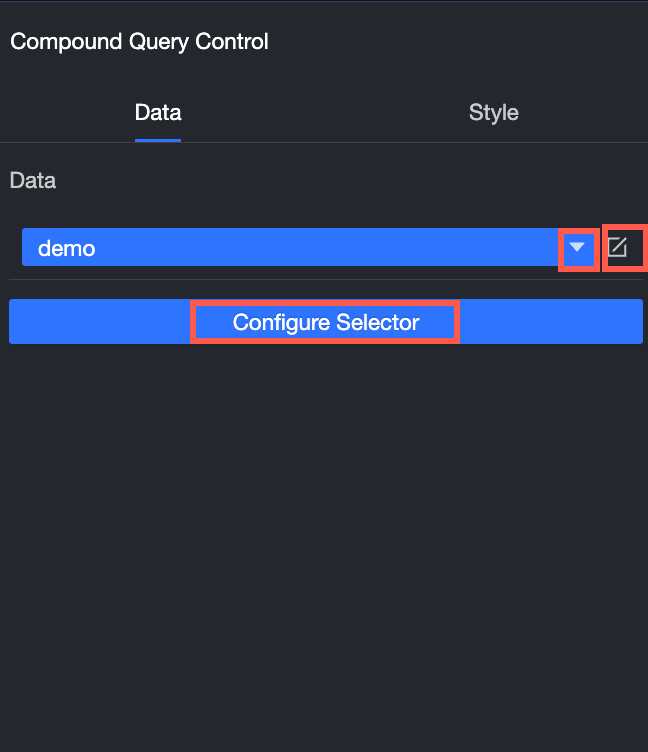Show Style settings for the control
This screenshot has width=648, height=752.
coord(493,112)
